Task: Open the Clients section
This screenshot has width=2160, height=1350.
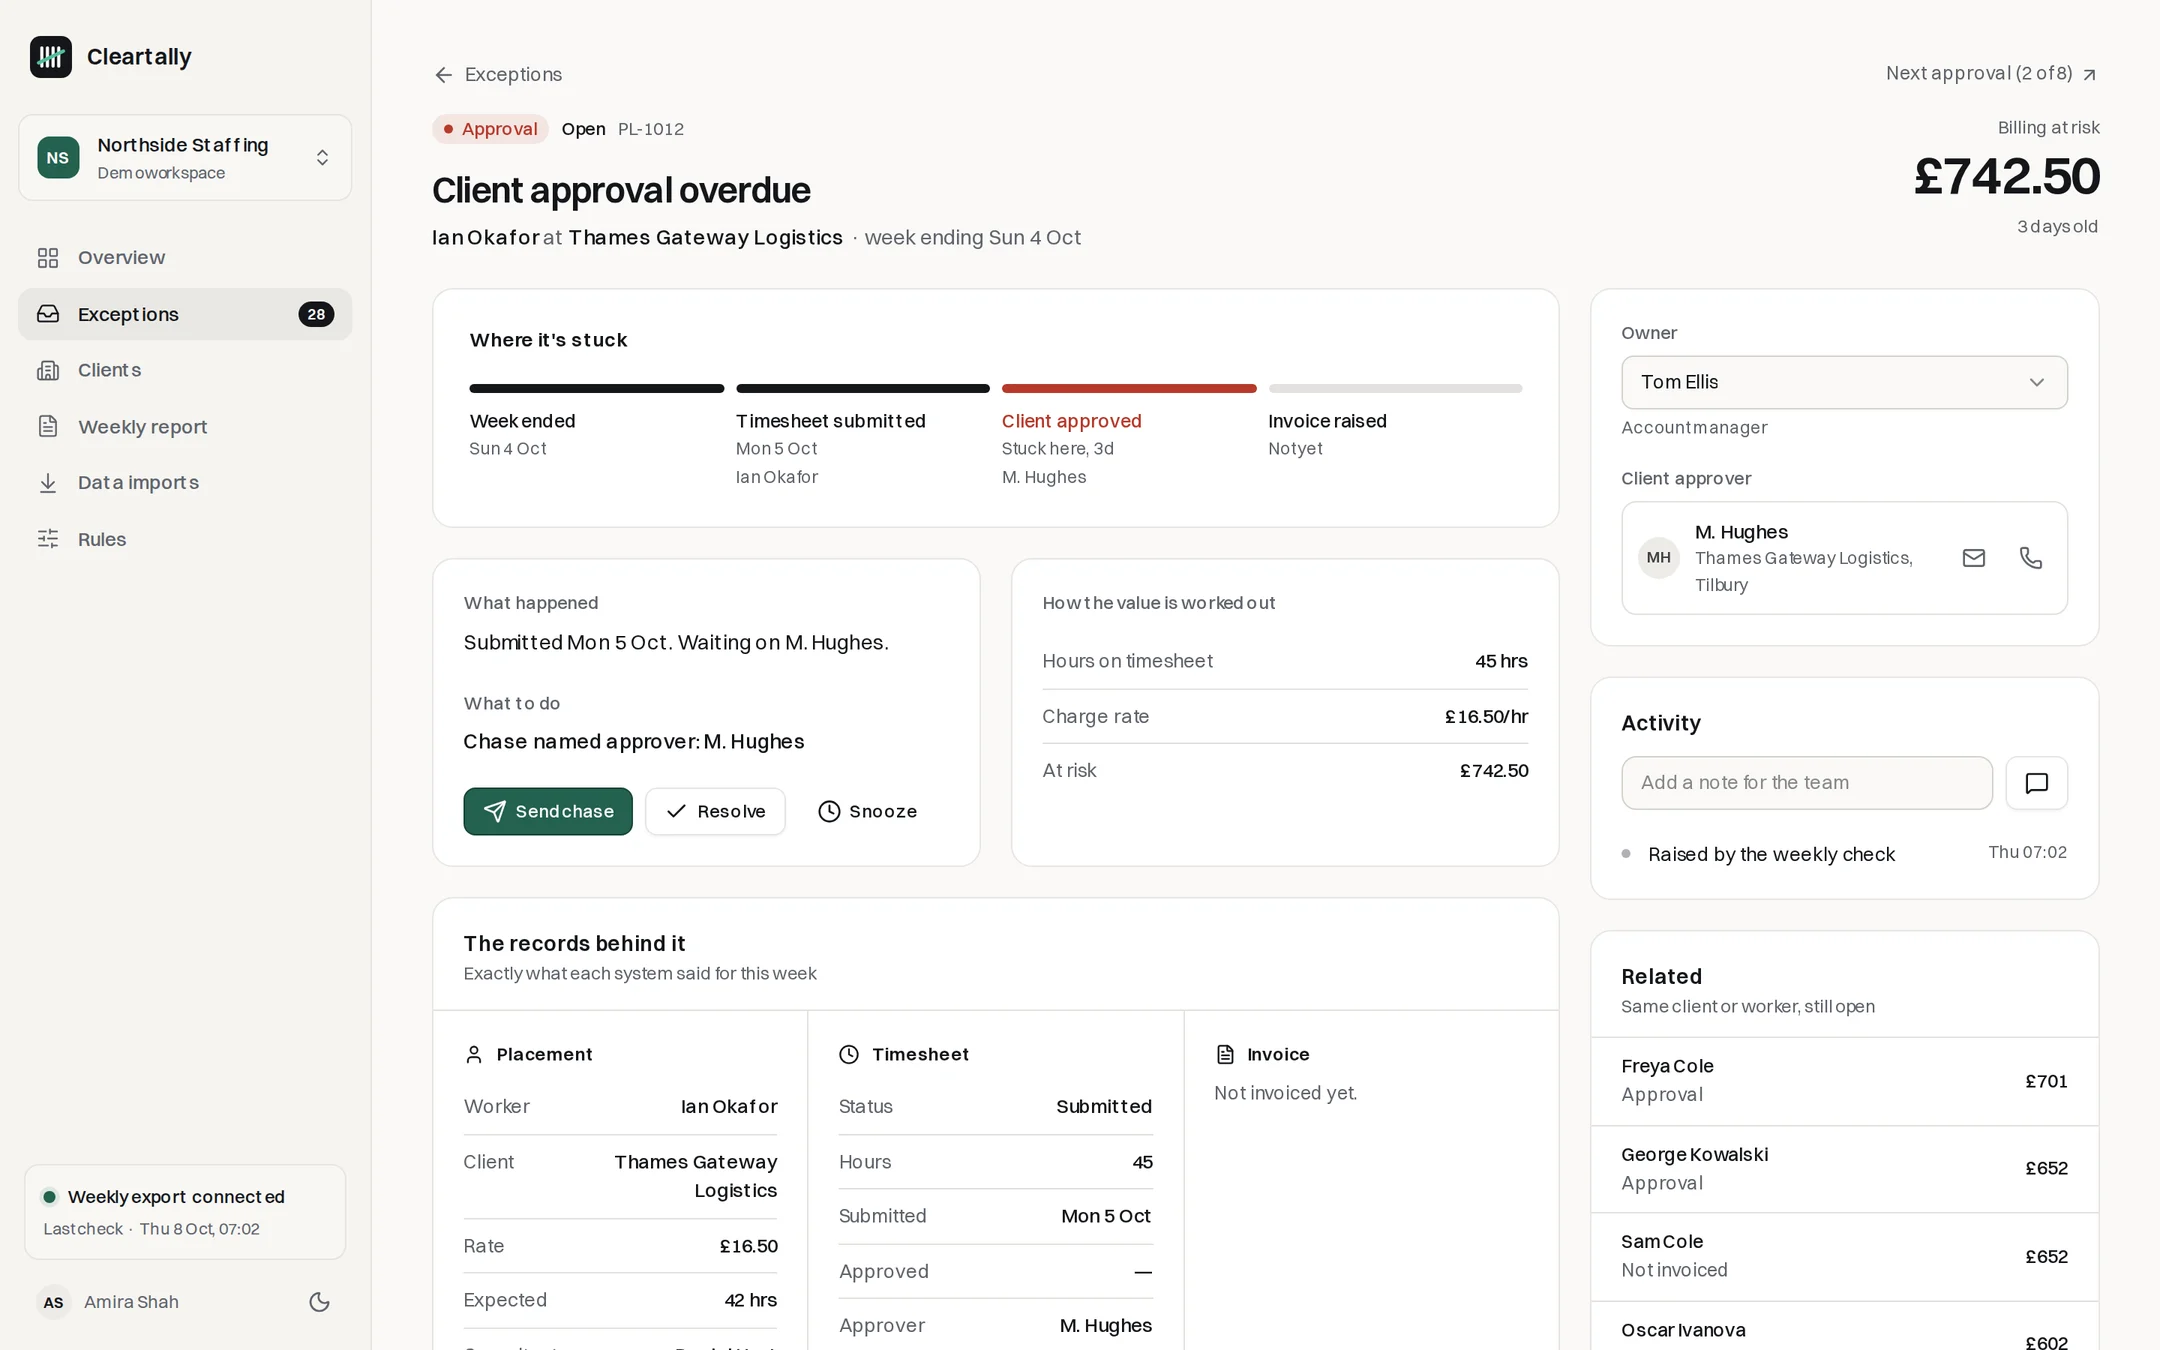Action: pos(185,370)
